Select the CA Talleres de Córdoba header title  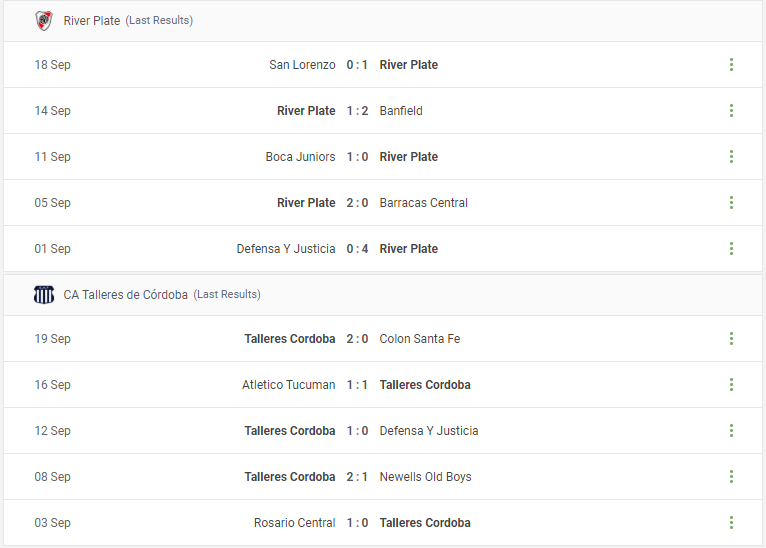pyautogui.click(x=126, y=295)
